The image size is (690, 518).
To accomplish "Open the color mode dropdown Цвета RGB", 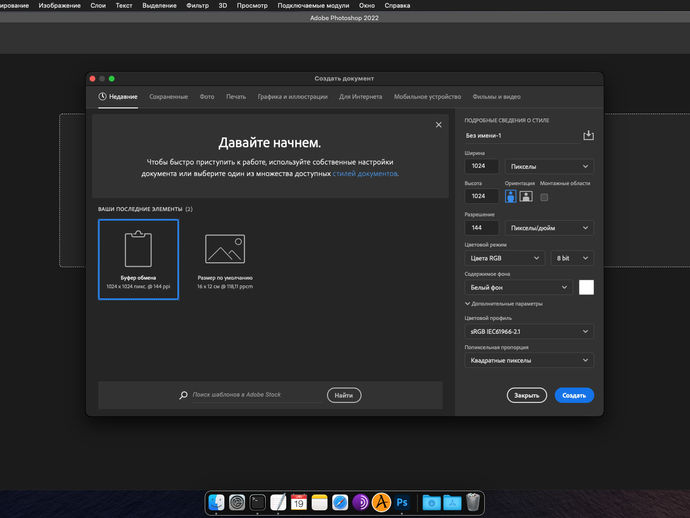I will (504, 258).
